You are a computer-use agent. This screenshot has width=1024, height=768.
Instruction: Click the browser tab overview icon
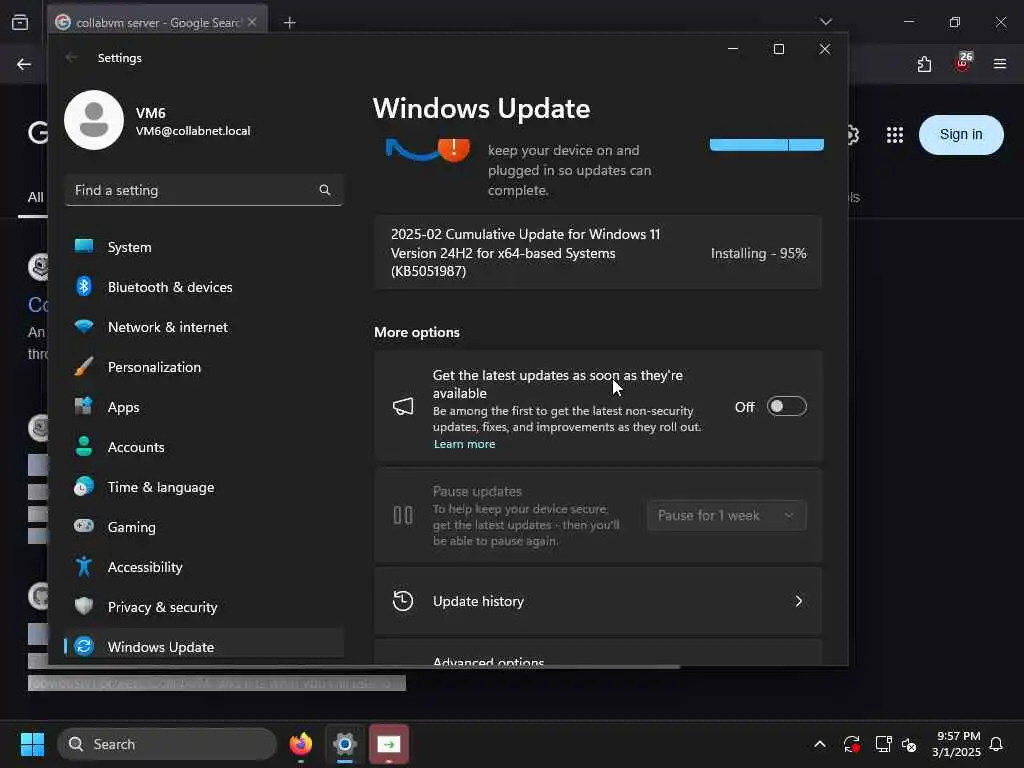tap(20, 22)
